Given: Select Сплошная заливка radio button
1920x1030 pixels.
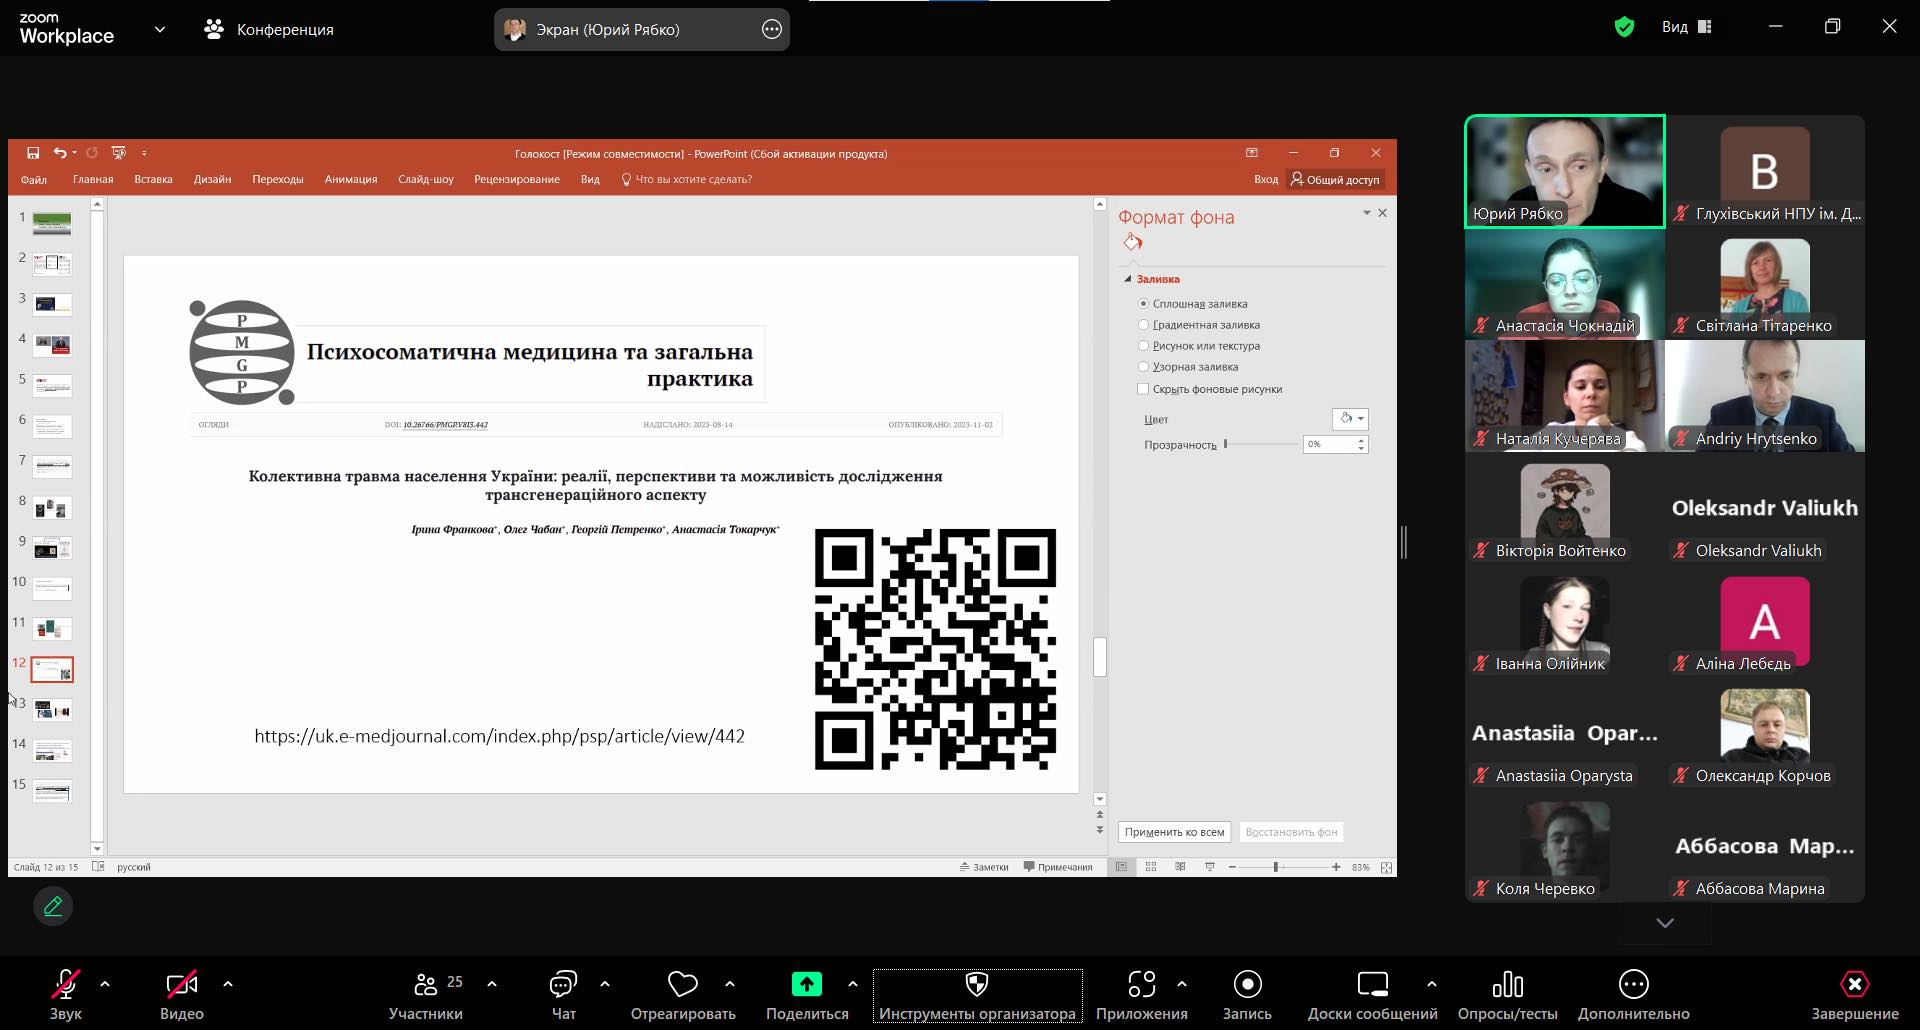Looking at the screenshot, I should pos(1143,303).
